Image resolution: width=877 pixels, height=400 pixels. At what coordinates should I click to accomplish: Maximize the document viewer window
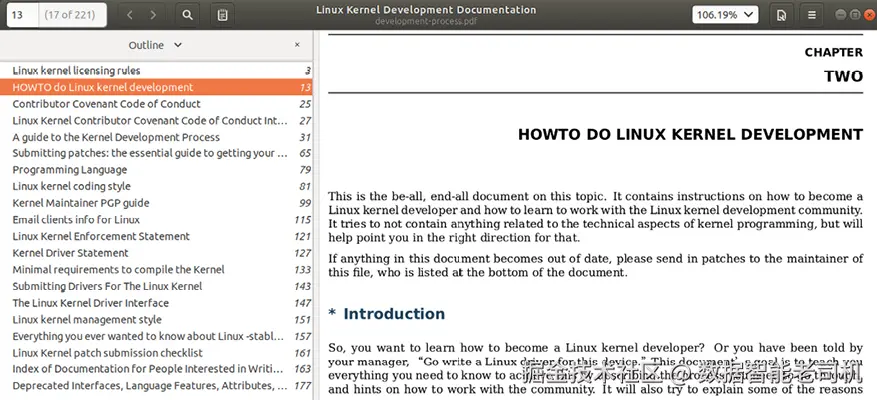pyautogui.click(x=855, y=15)
